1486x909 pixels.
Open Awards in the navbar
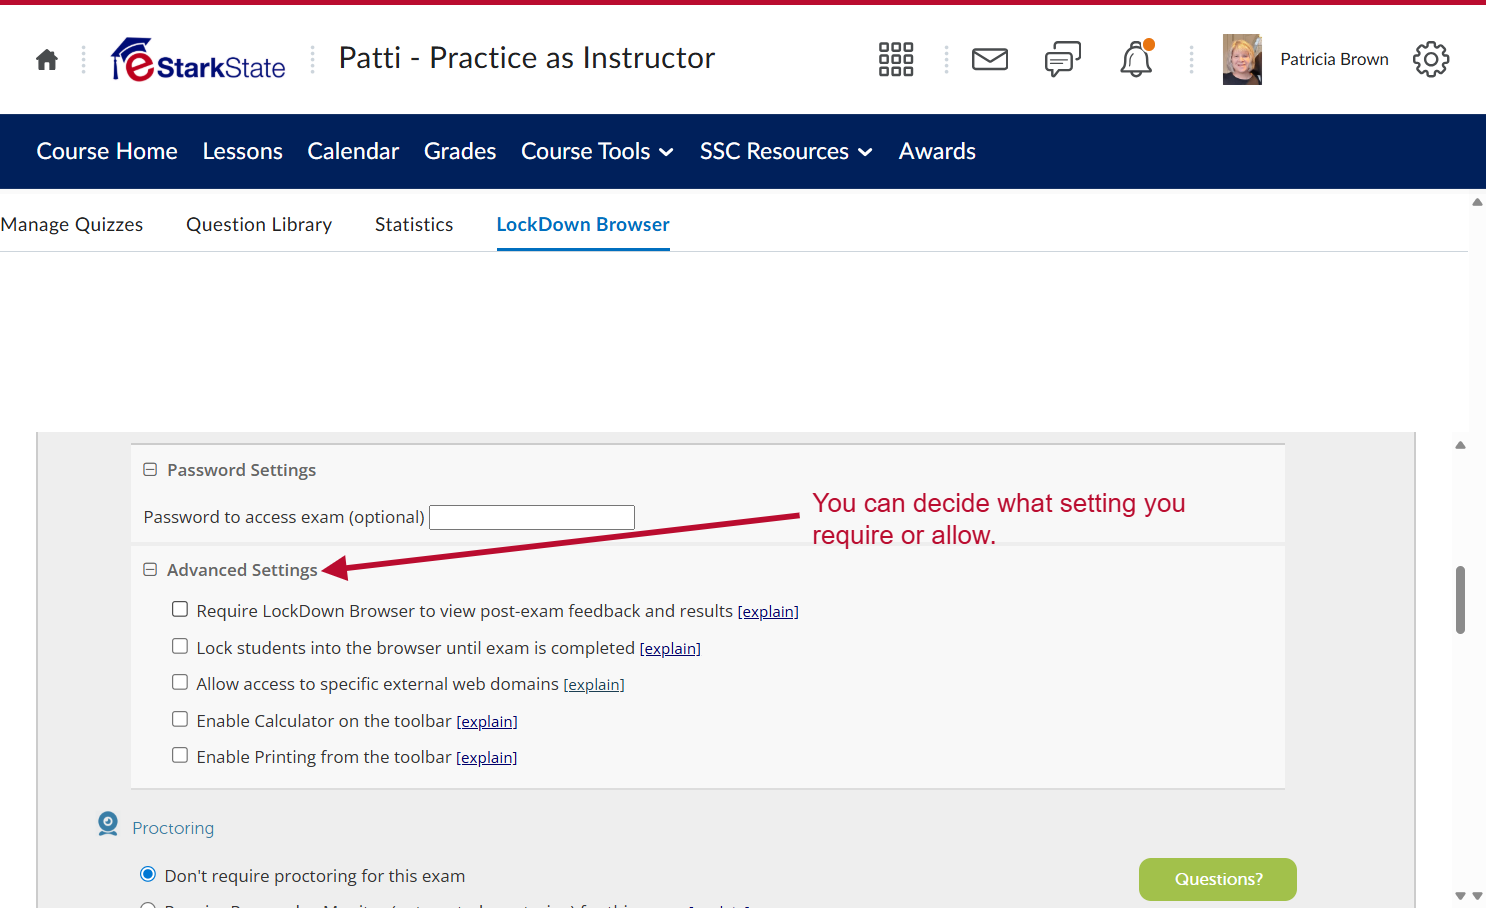coord(937,151)
